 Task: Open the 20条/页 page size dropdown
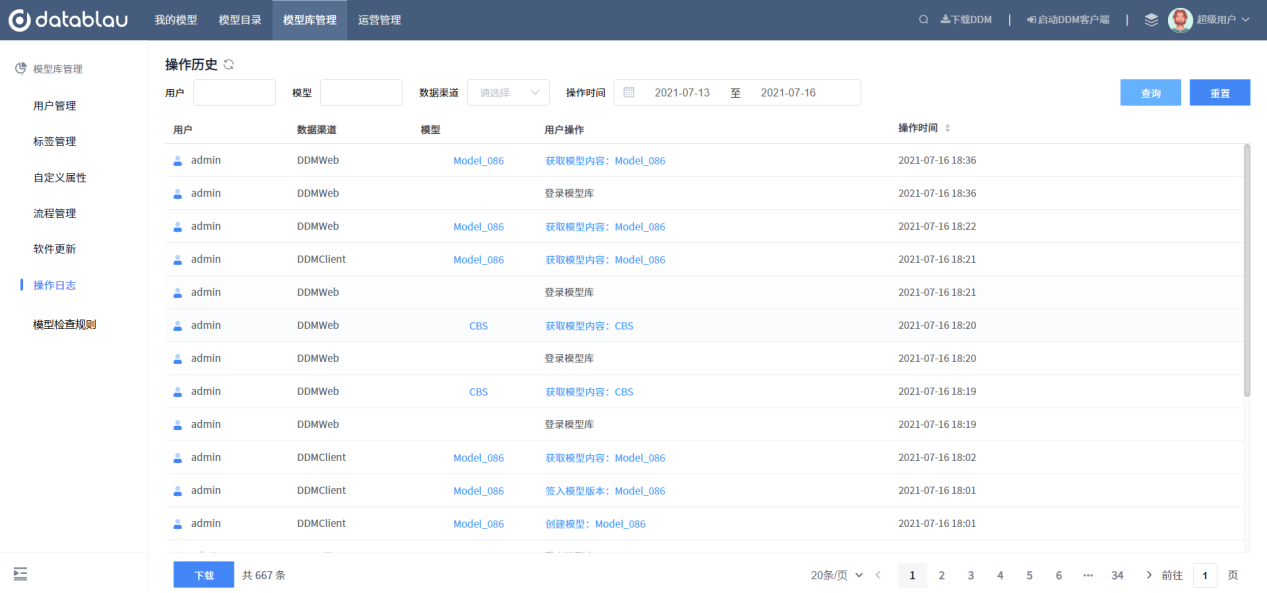[x=837, y=576]
